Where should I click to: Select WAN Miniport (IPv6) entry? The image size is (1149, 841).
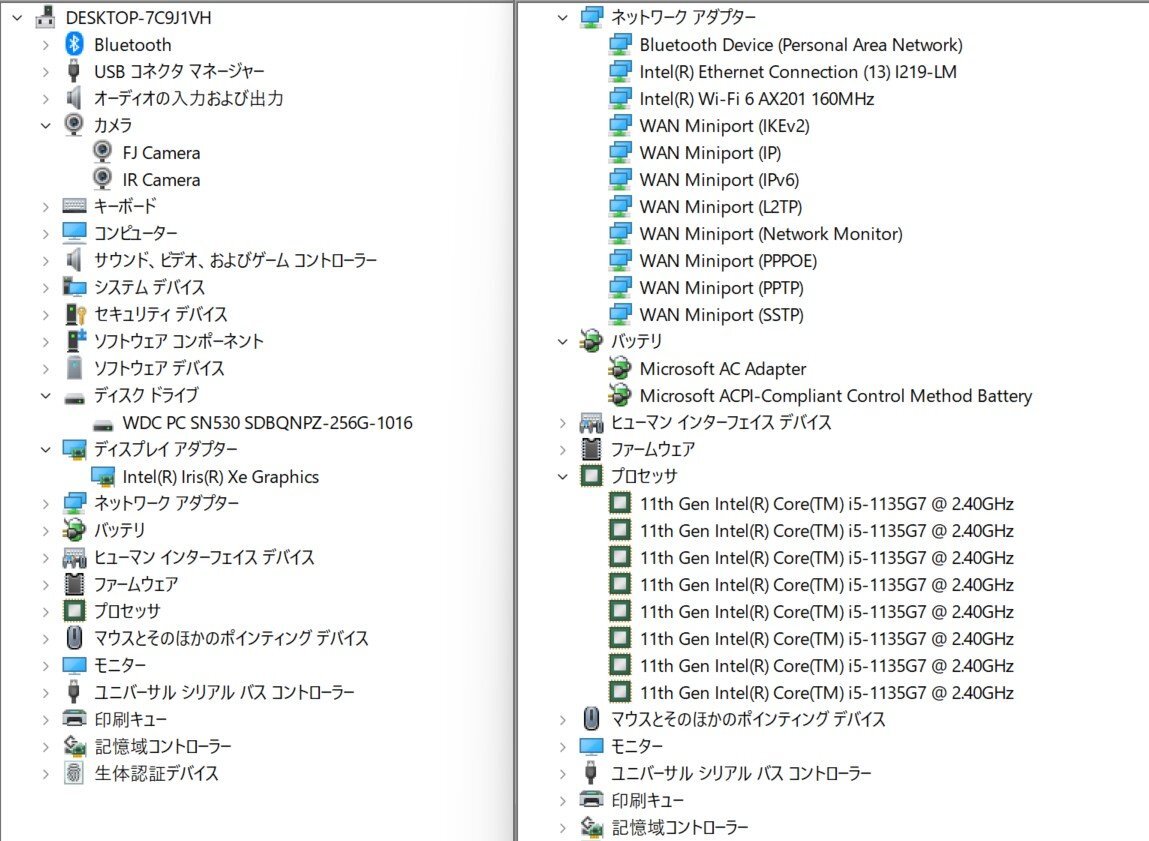719,179
